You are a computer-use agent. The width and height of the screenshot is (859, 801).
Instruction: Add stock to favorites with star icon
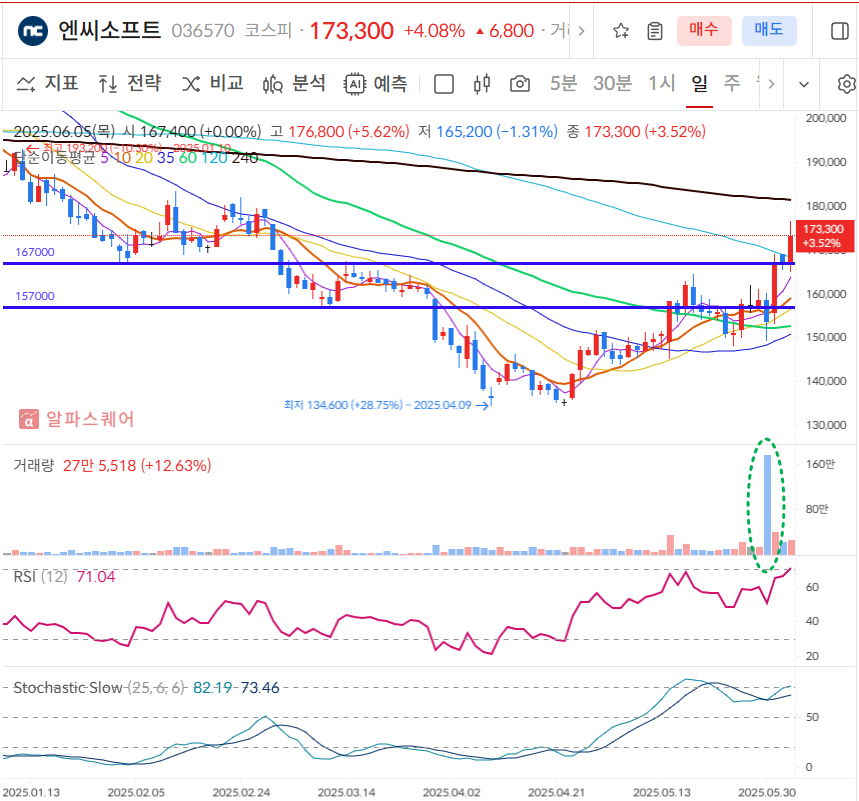(621, 31)
